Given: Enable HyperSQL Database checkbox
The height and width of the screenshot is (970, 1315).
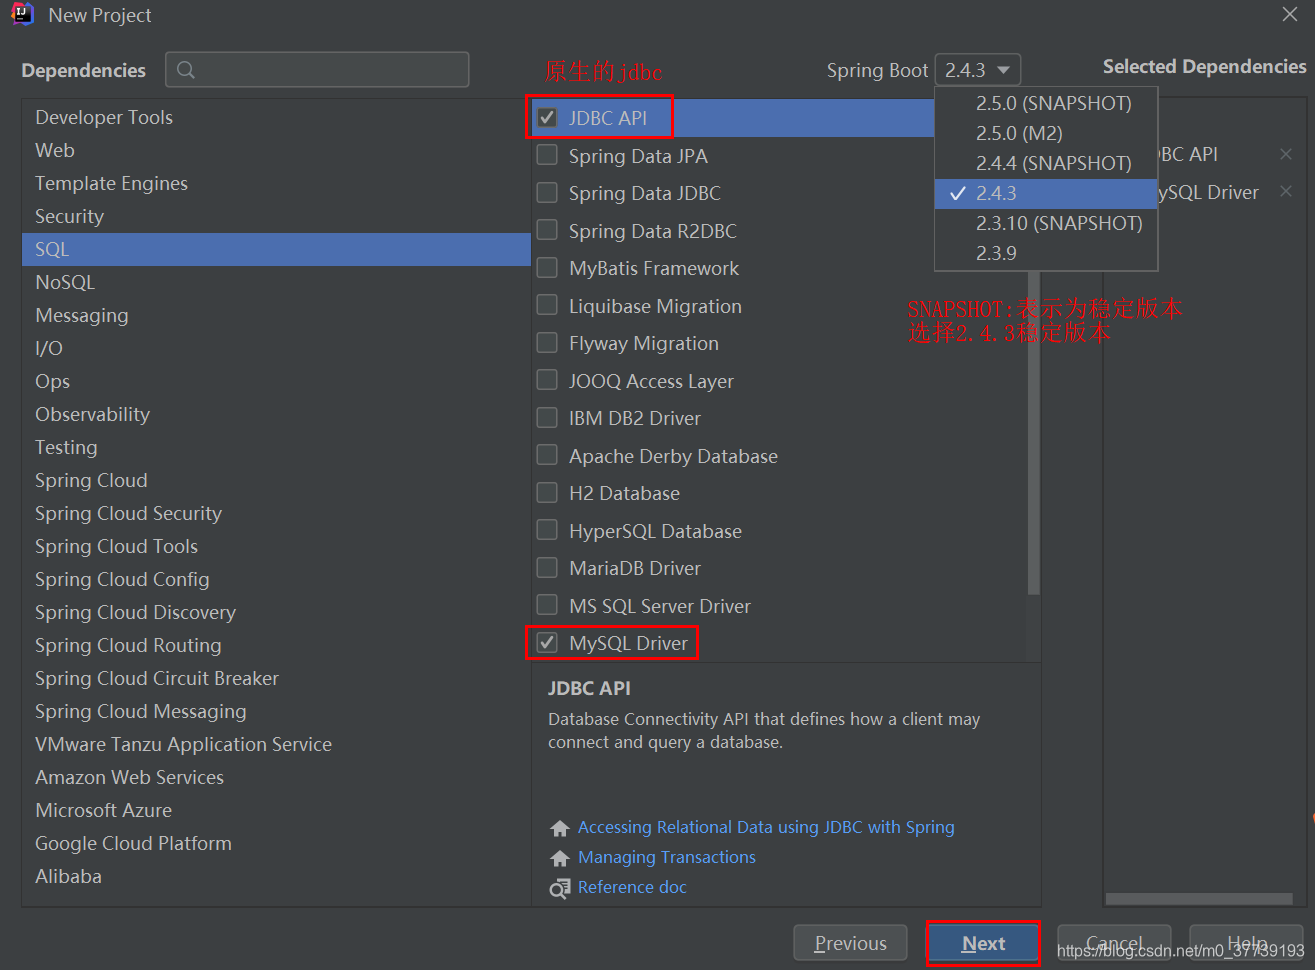Looking at the screenshot, I should click(547, 530).
